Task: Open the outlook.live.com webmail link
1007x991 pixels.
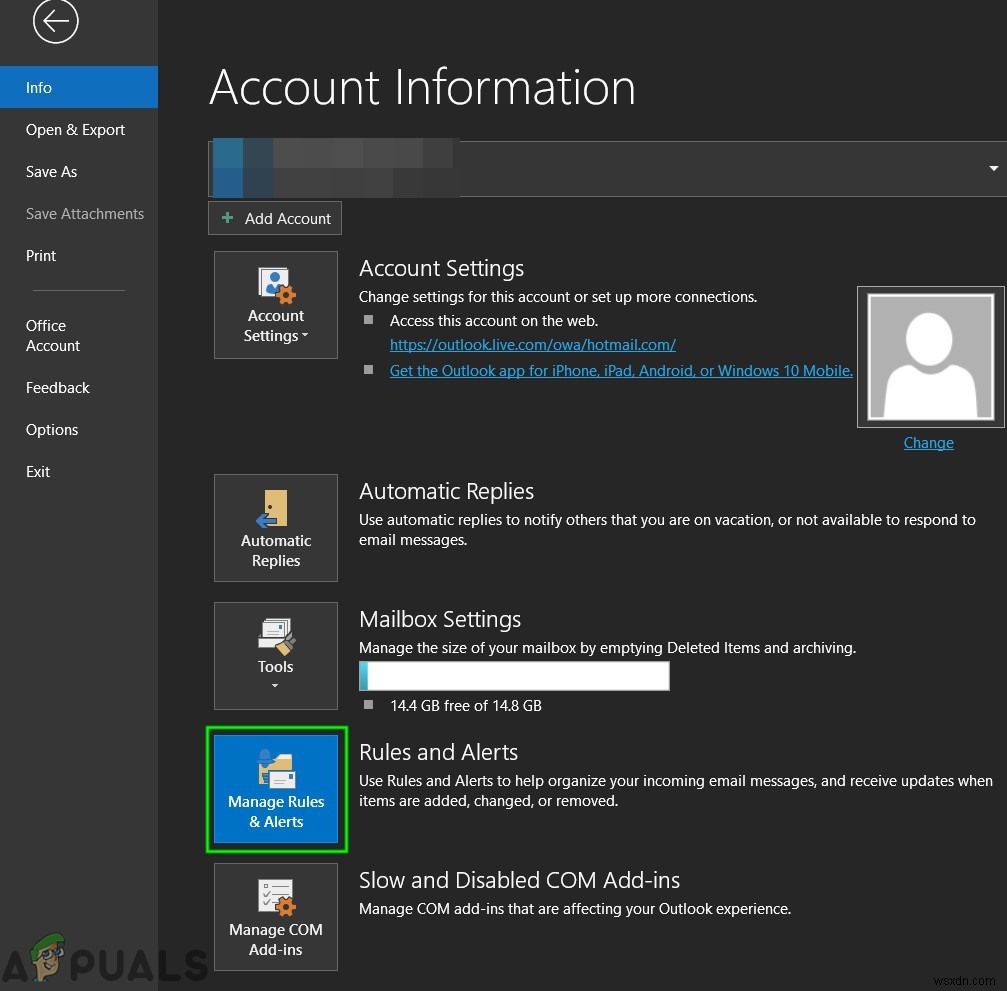Action: (x=532, y=345)
